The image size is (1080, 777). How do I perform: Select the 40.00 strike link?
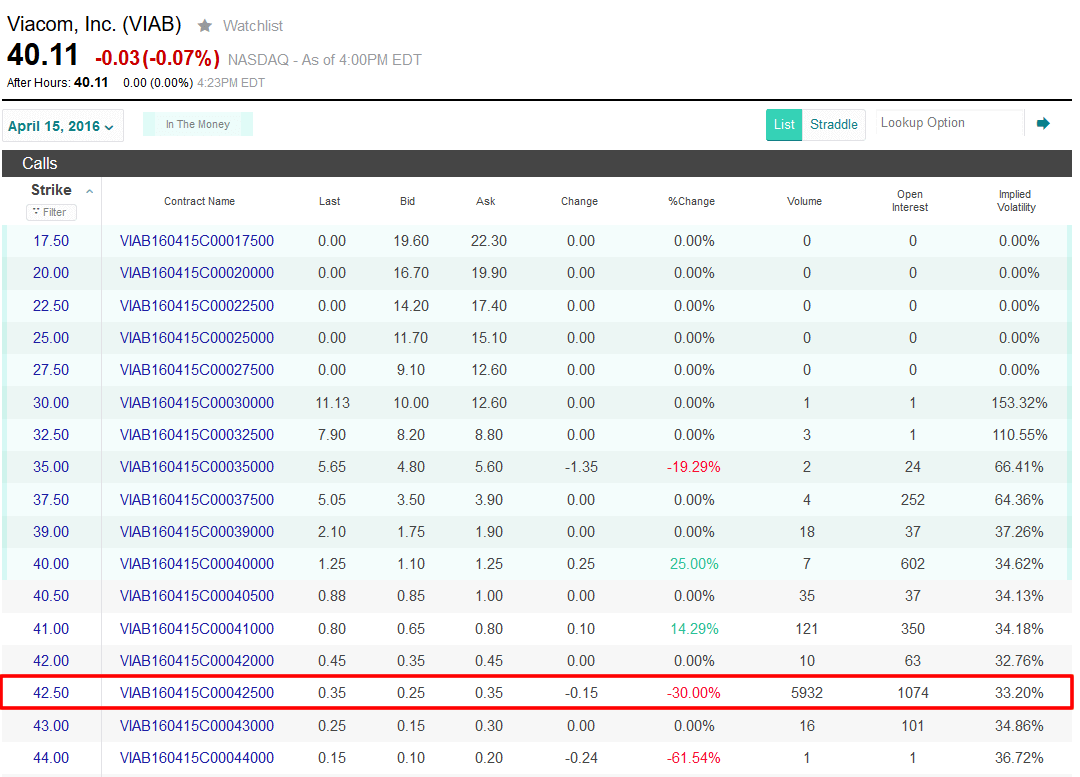click(x=51, y=564)
